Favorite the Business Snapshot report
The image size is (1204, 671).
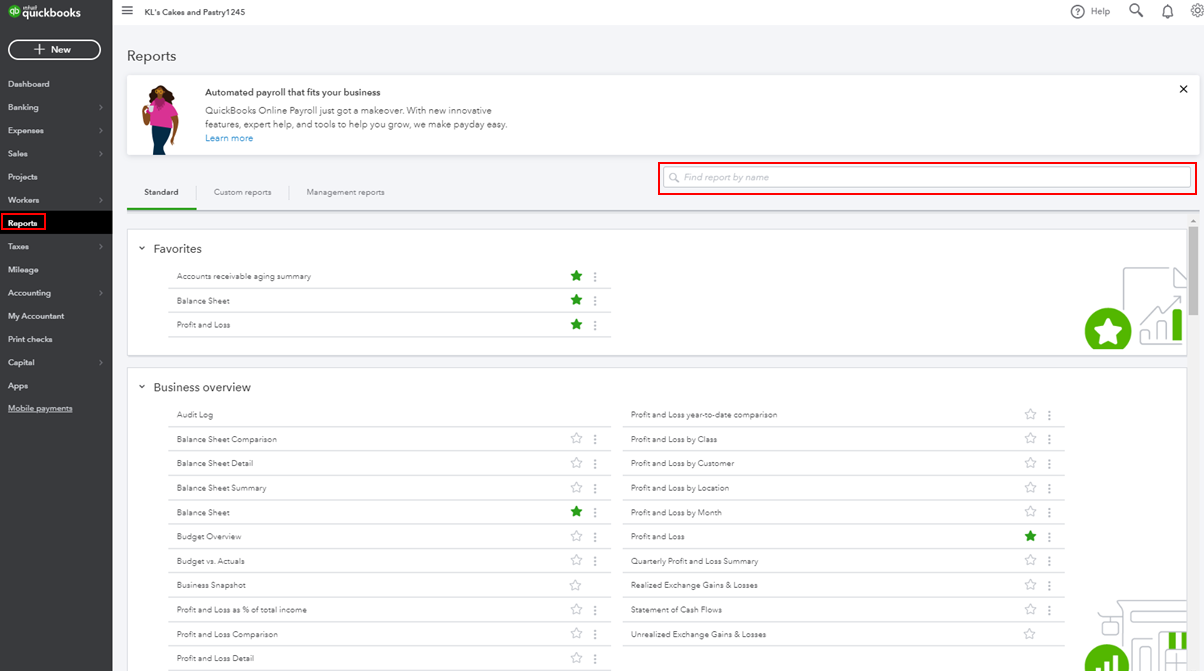(576, 585)
